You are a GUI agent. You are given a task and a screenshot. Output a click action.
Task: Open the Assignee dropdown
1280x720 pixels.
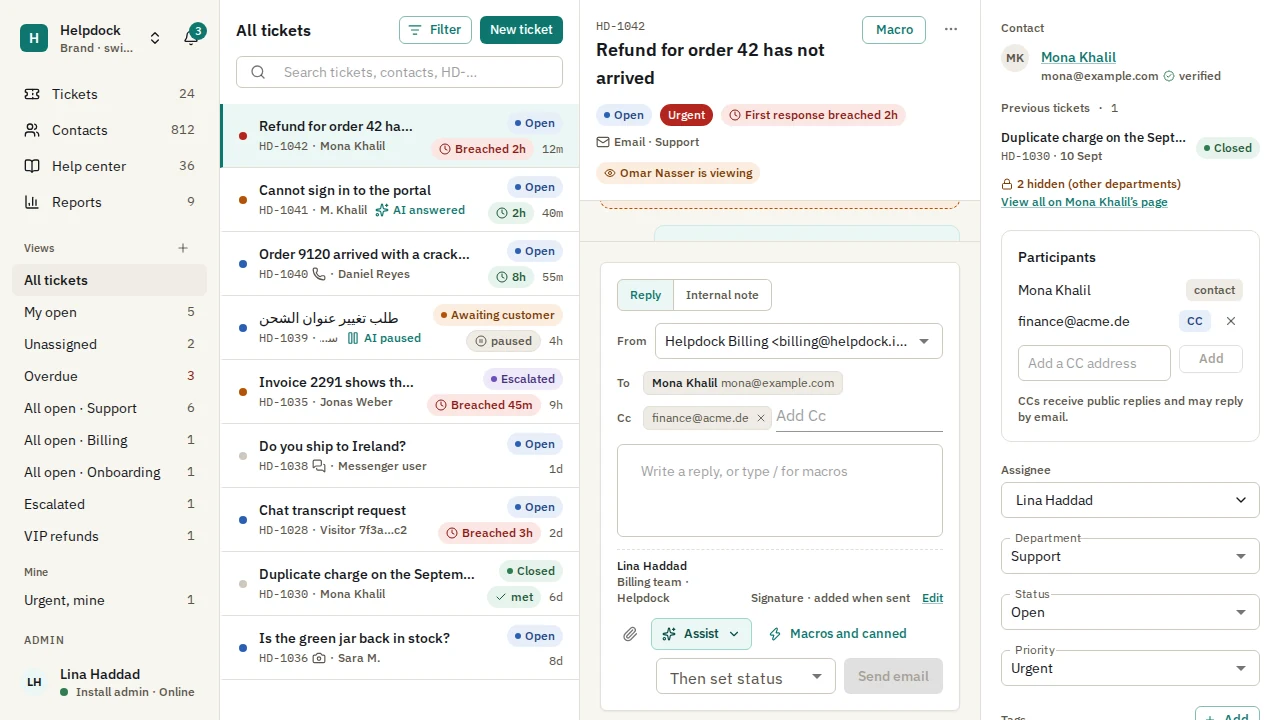(x=1130, y=500)
